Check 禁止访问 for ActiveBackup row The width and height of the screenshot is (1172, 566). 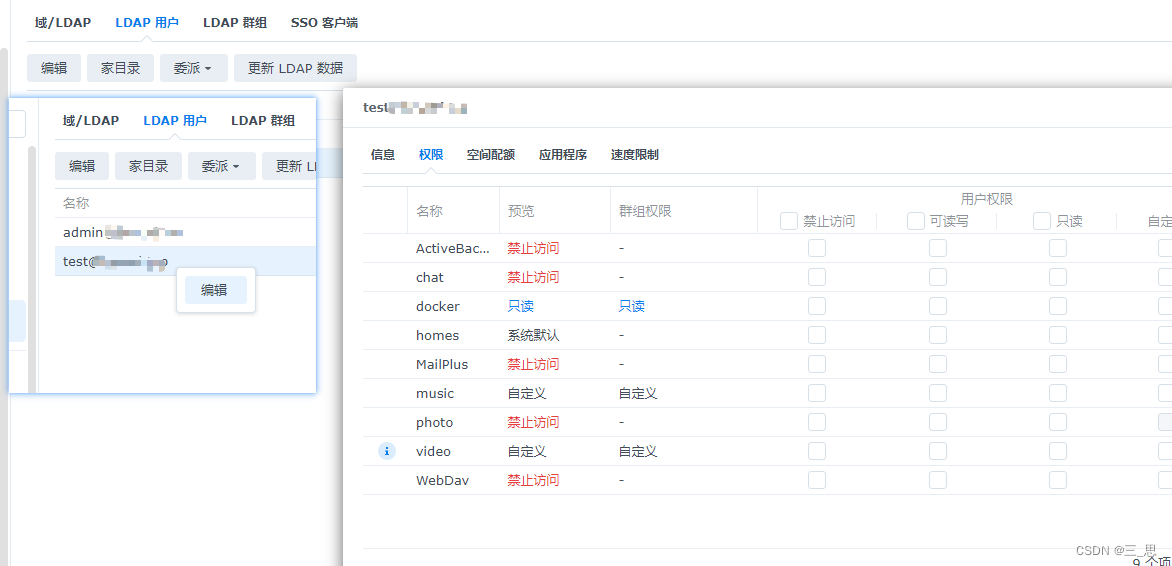[x=817, y=248]
